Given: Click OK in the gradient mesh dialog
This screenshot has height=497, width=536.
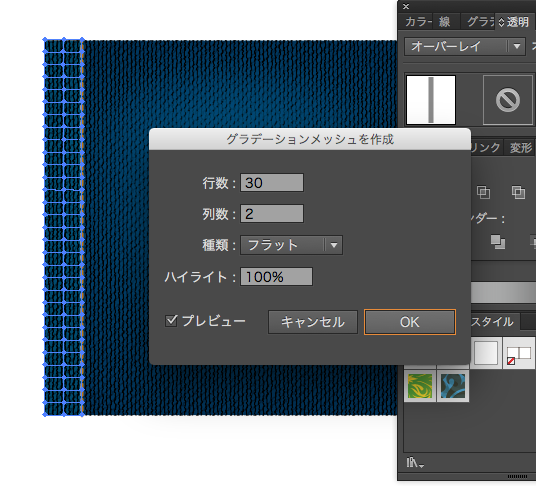Looking at the screenshot, I should [x=410, y=322].
